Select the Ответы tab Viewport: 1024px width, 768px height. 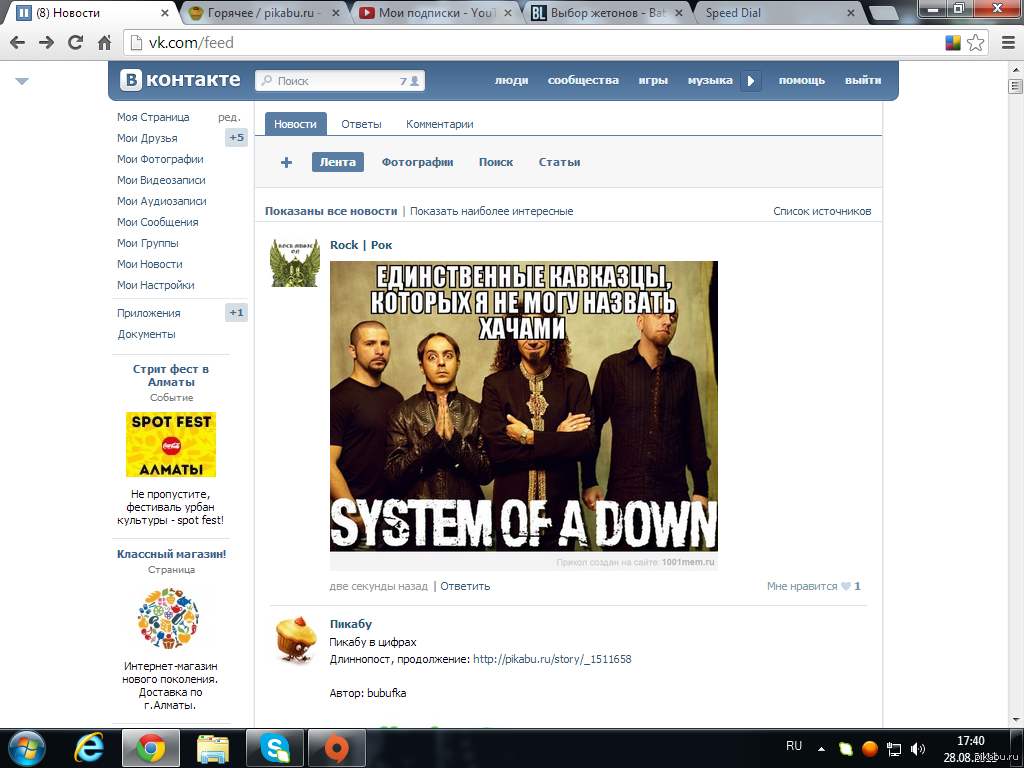(x=361, y=124)
